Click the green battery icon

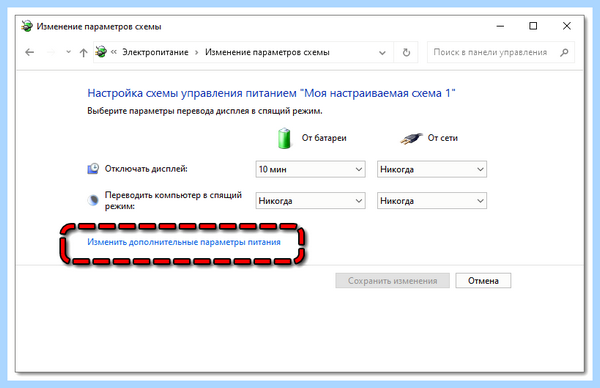click(x=284, y=138)
